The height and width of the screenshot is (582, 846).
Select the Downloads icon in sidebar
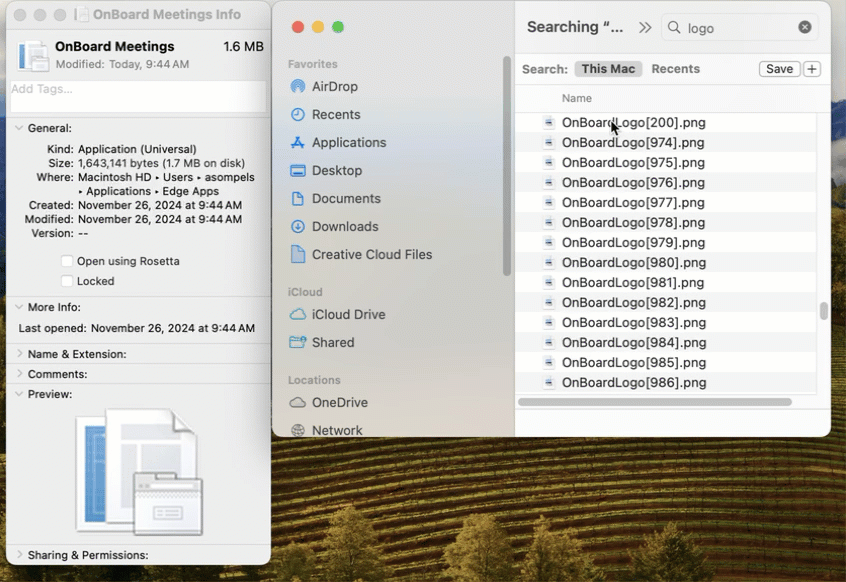(297, 227)
